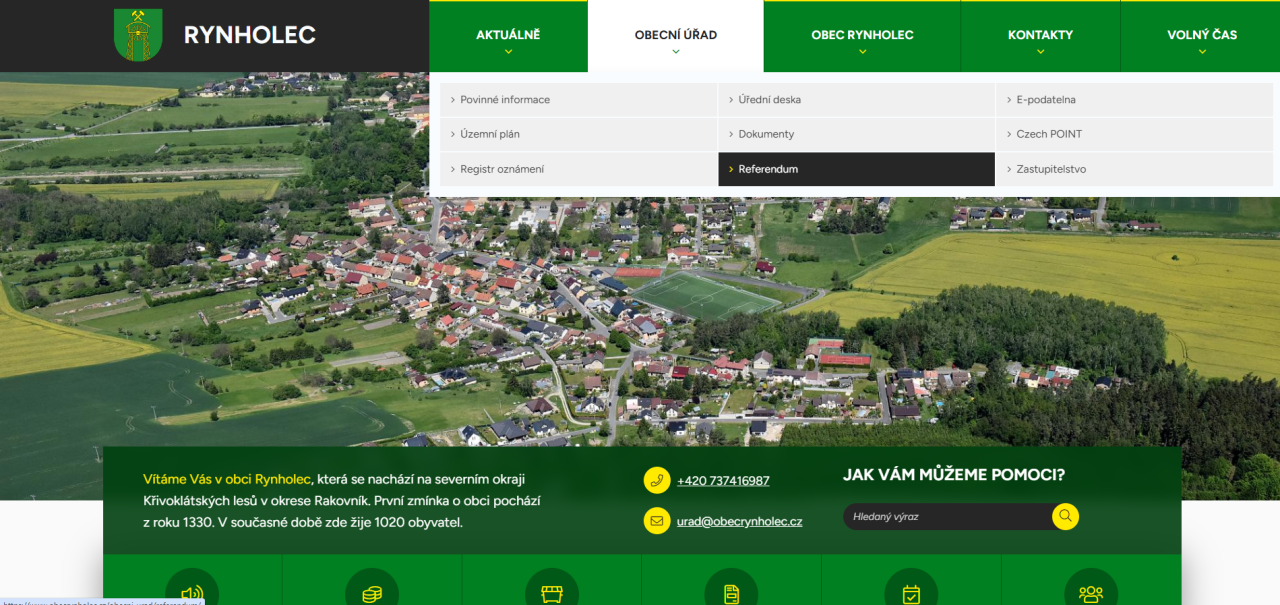The width and height of the screenshot is (1280, 605).
Task: Open the people group icon tile
Action: (x=1090, y=590)
